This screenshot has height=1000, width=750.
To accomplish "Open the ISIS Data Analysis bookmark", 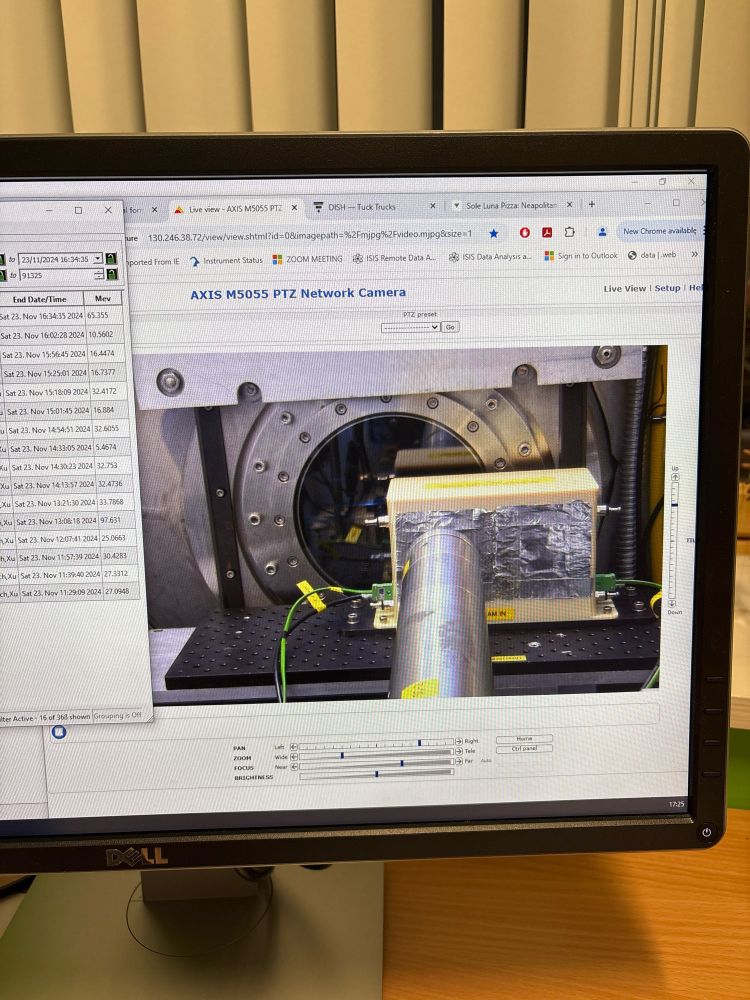I will [490, 256].
